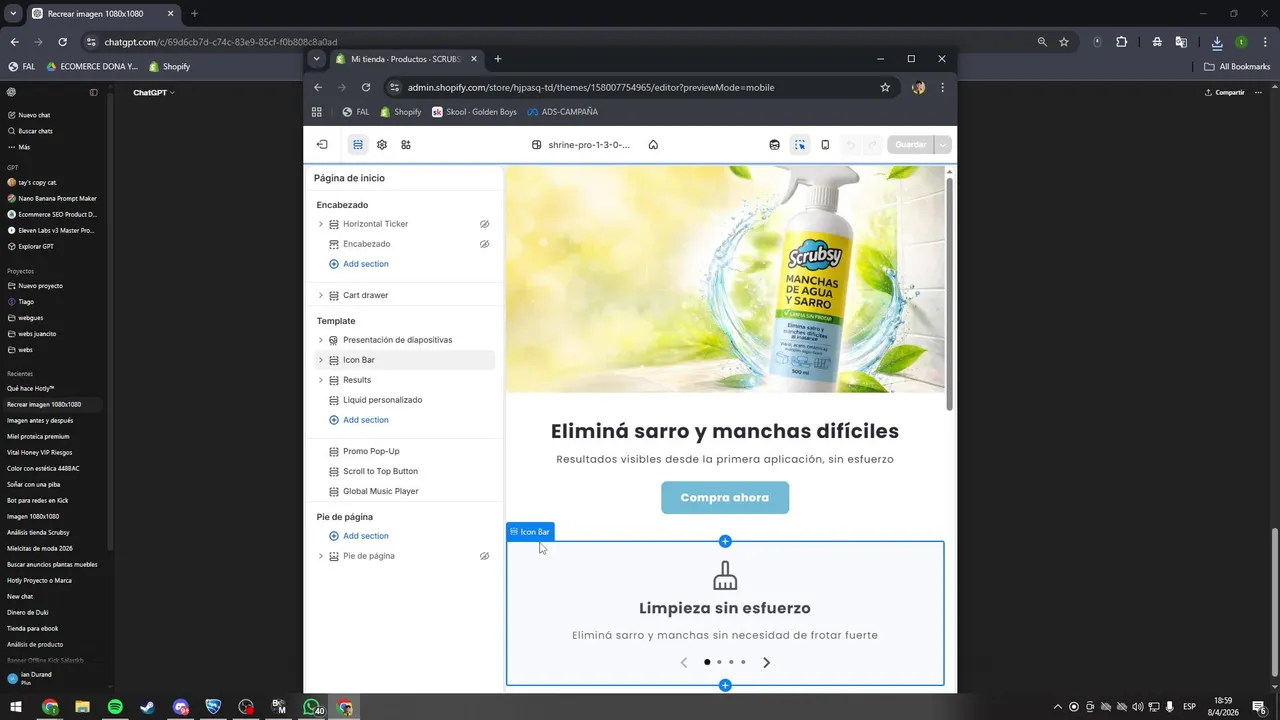Select the second slide pagination dot

click(x=719, y=662)
